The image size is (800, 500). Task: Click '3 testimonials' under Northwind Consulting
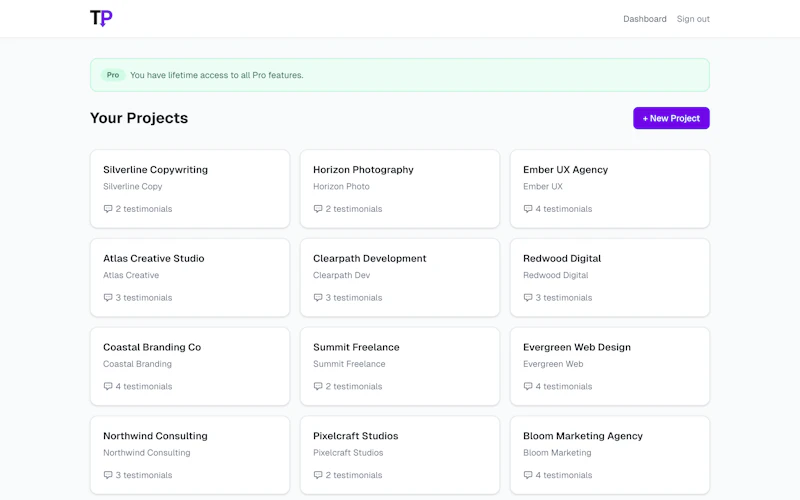(x=144, y=475)
